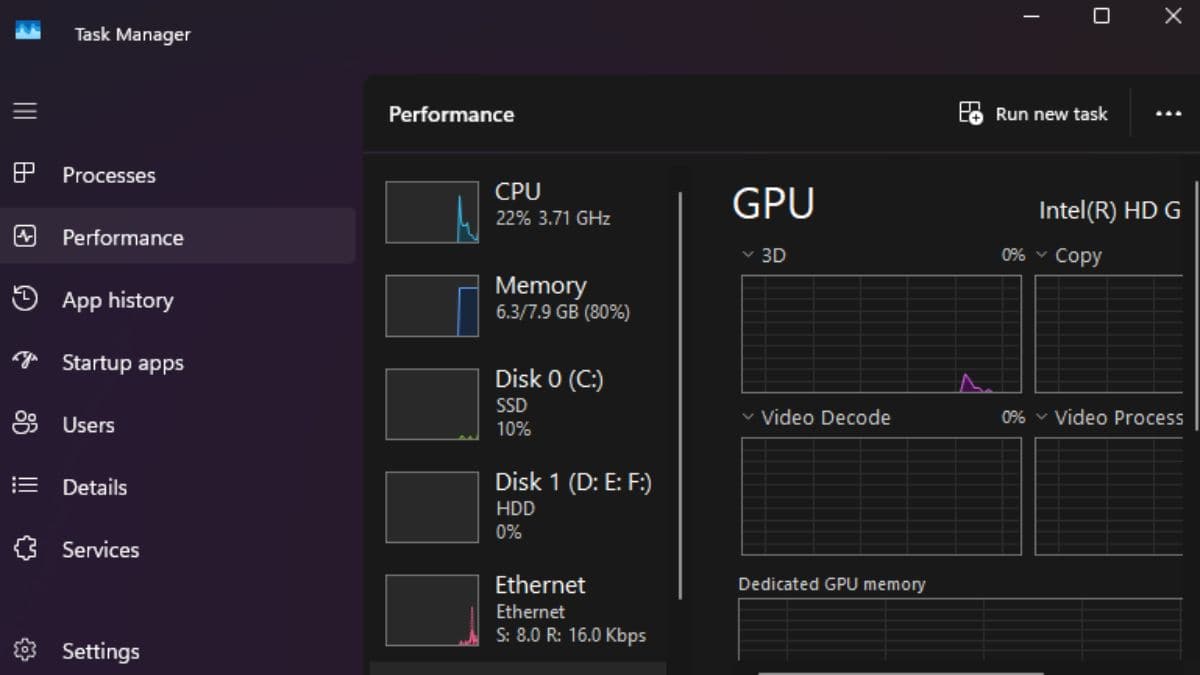Click the Run new task button
Viewport: 1200px width, 675px height.
[1032, 113]
